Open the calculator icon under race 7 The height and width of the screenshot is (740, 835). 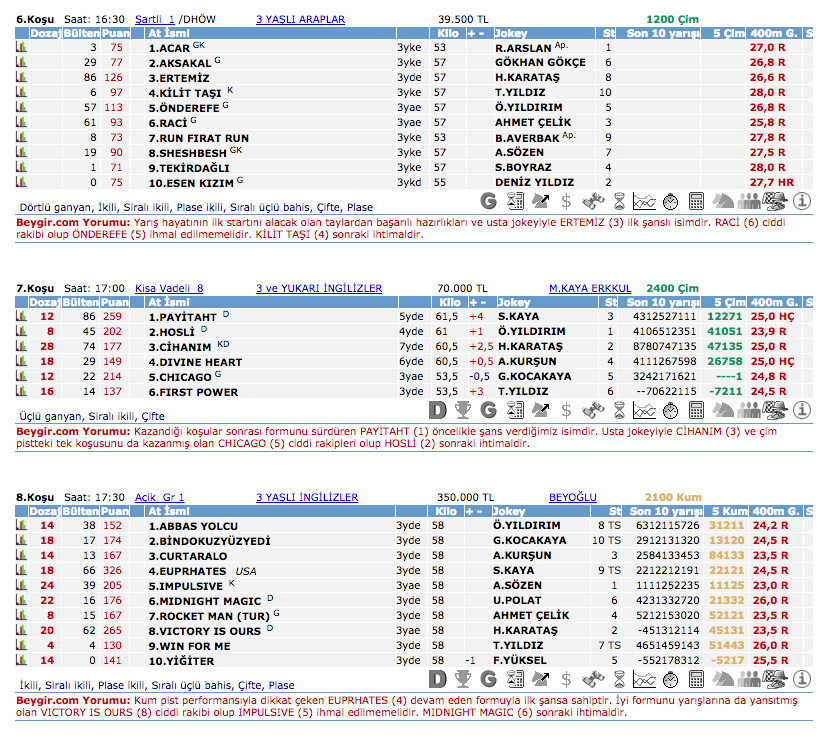[x=697, y=409]
